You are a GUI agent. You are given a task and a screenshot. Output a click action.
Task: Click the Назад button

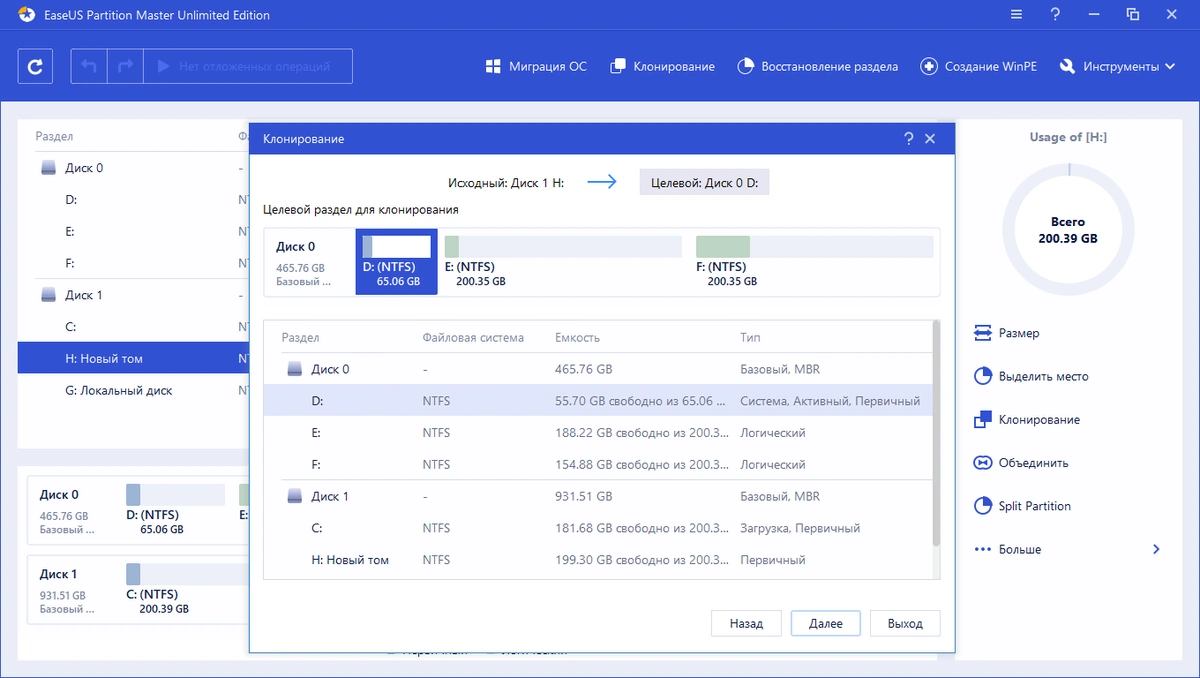point(746,623)
